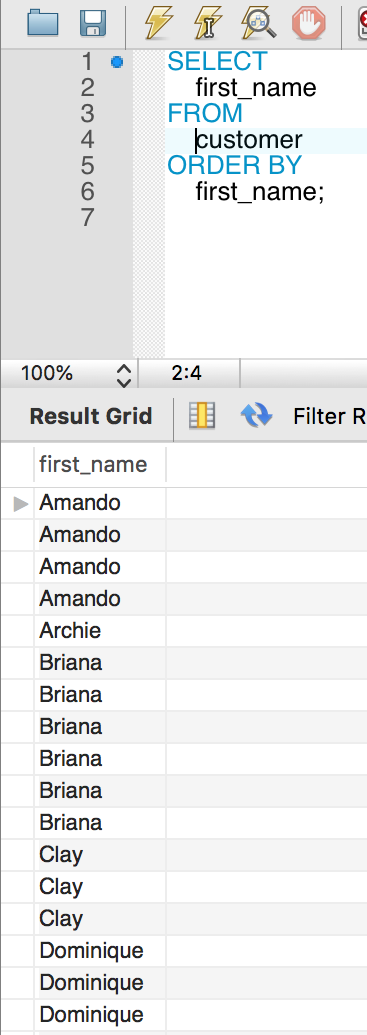Stop query execution red hand icon
The image size is (367, 1035).
[309, 23]
